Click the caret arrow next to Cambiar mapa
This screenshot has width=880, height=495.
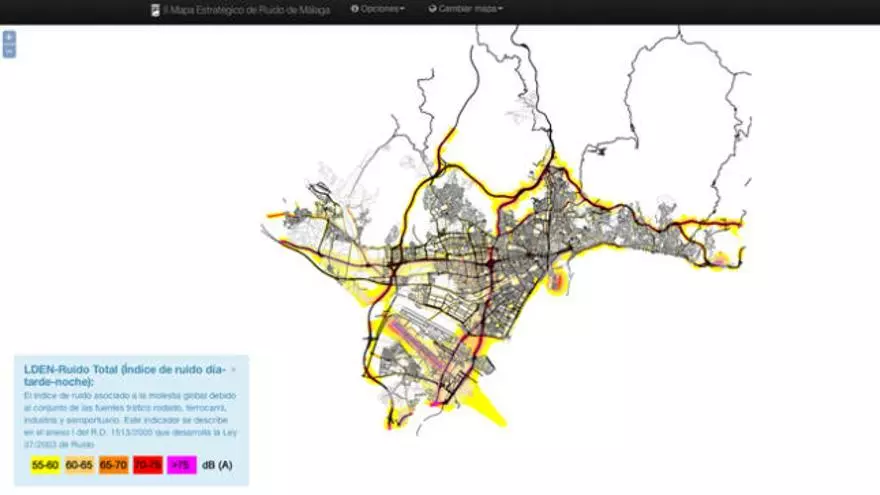coord(501,9)
